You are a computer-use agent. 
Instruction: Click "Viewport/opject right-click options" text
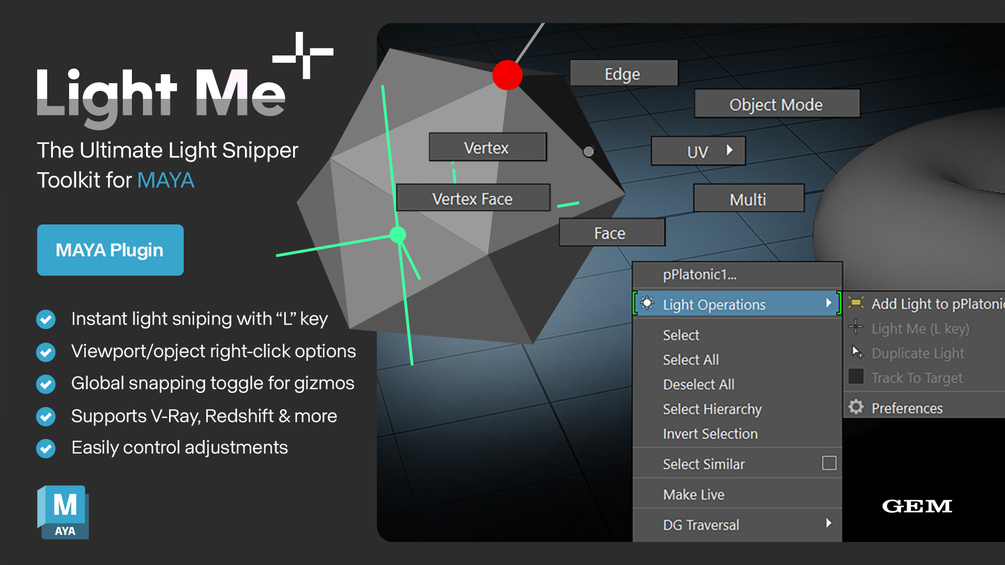point(213,351)
